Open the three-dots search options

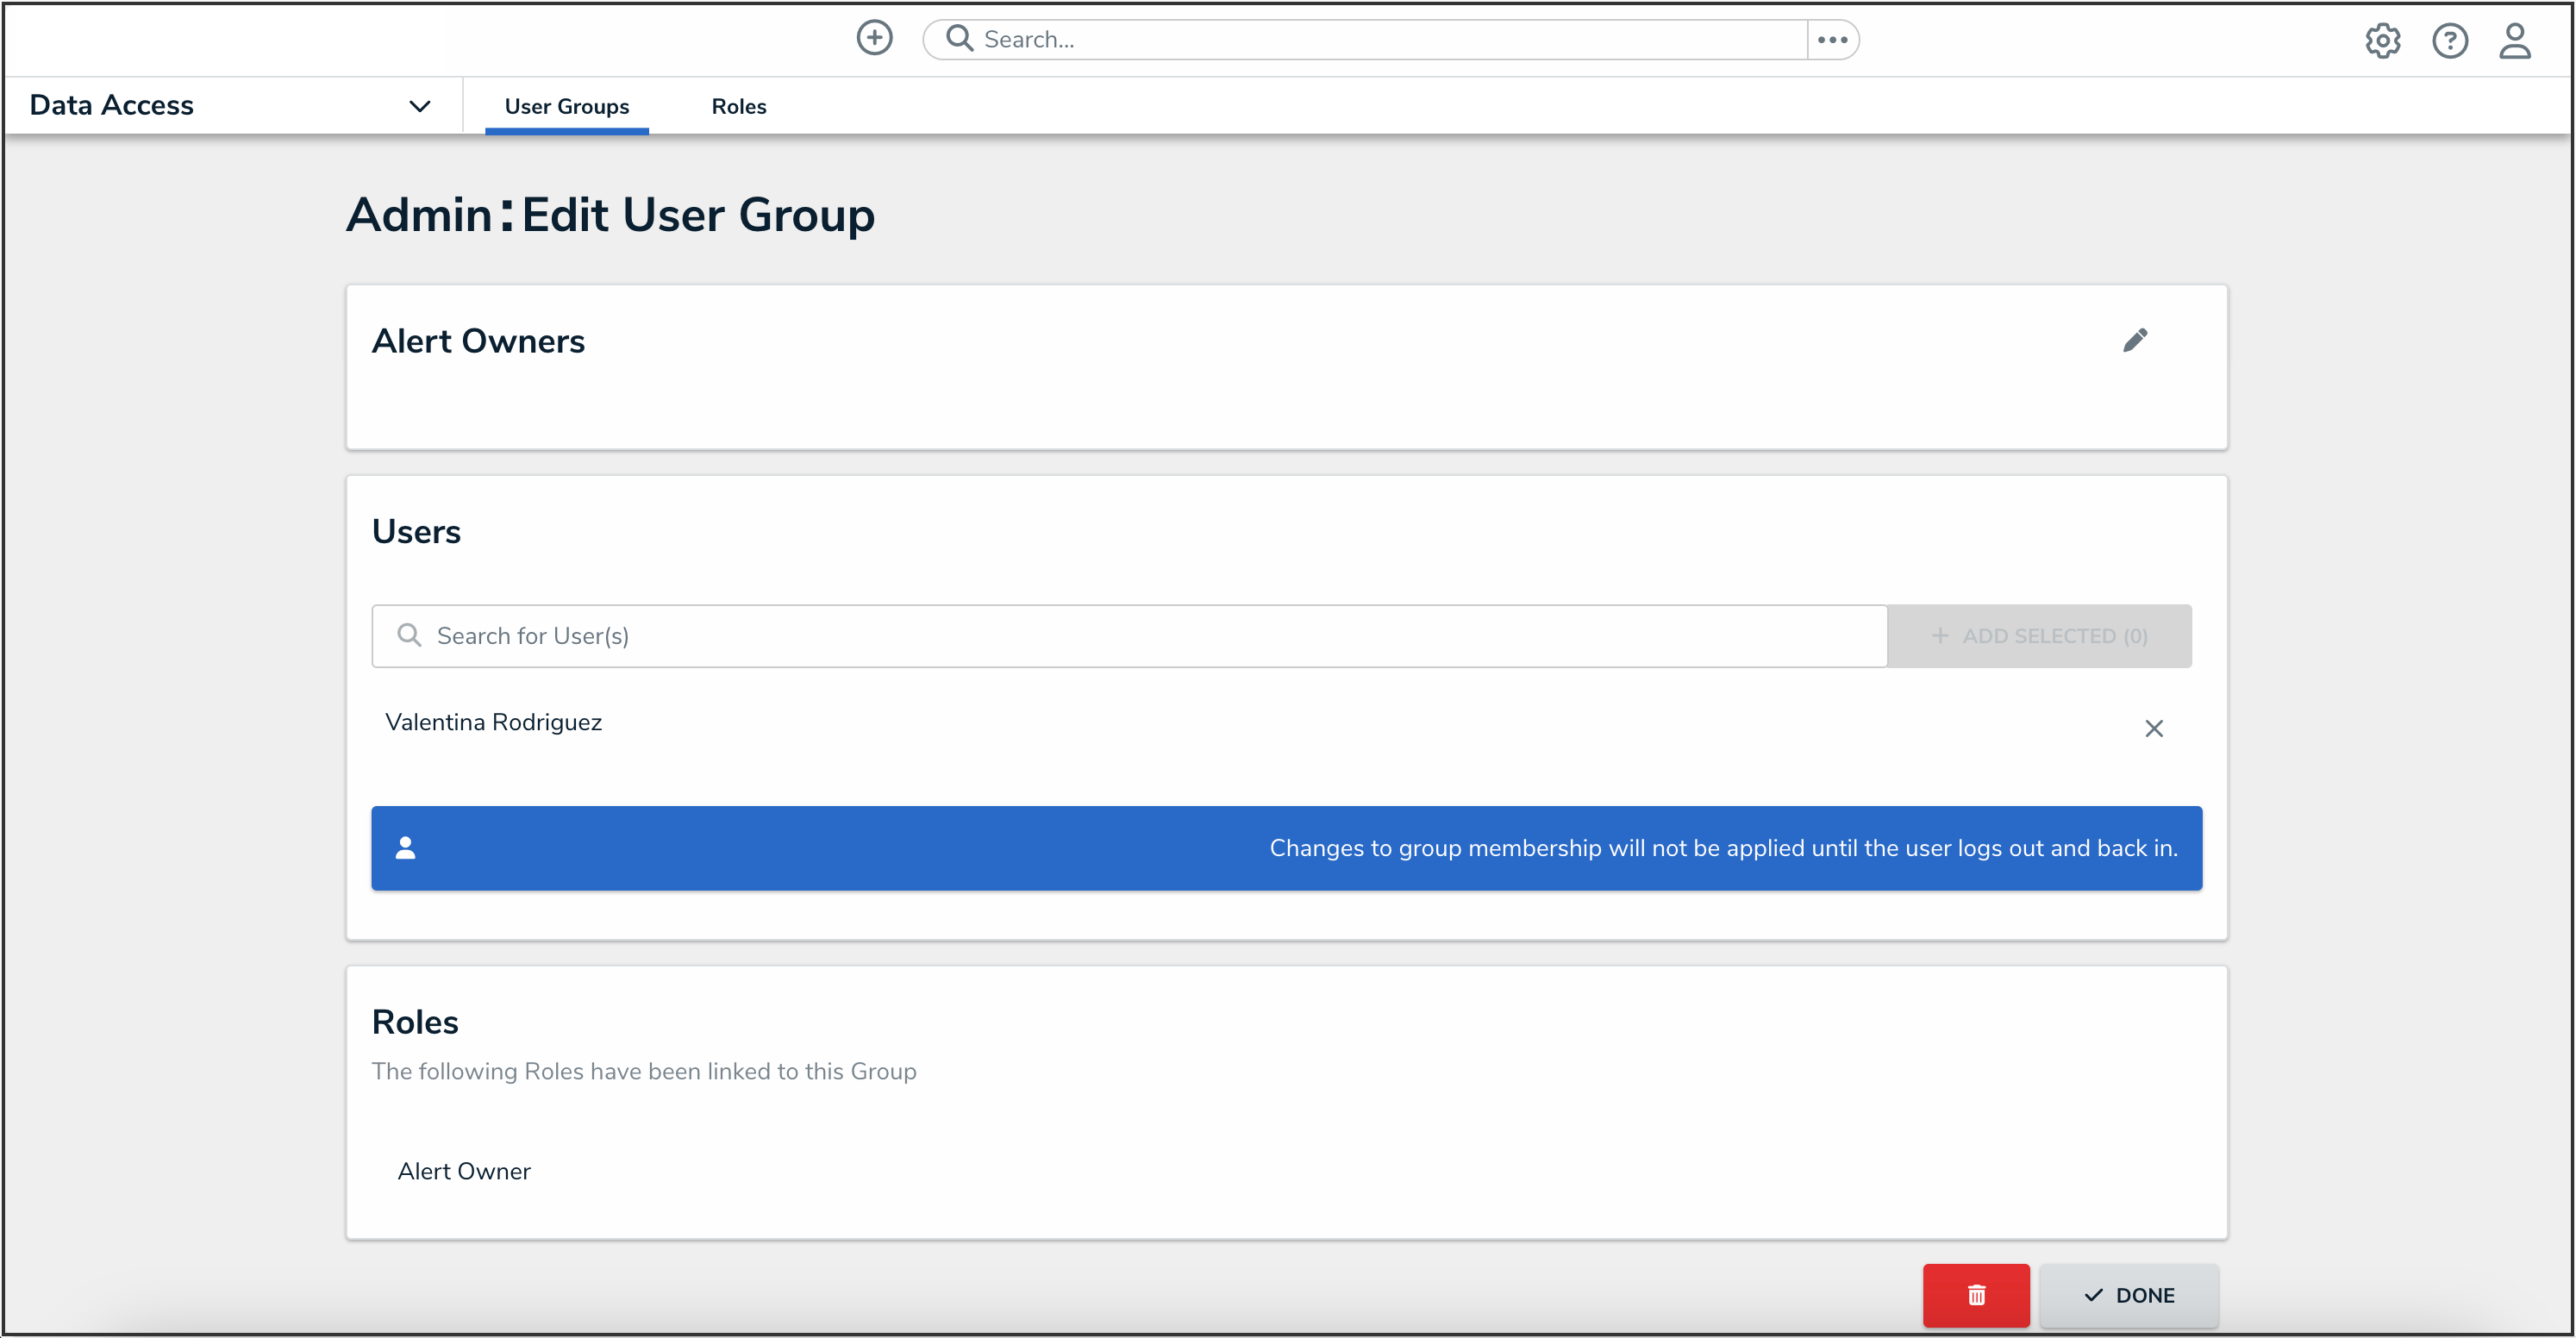[1832, 39]
